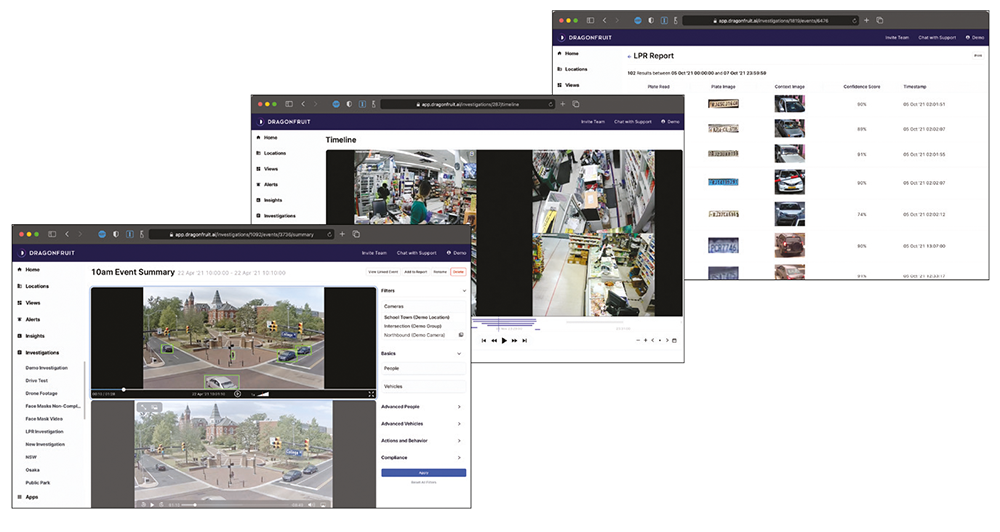Open Insights in the front window sidebar

point(35,336)
